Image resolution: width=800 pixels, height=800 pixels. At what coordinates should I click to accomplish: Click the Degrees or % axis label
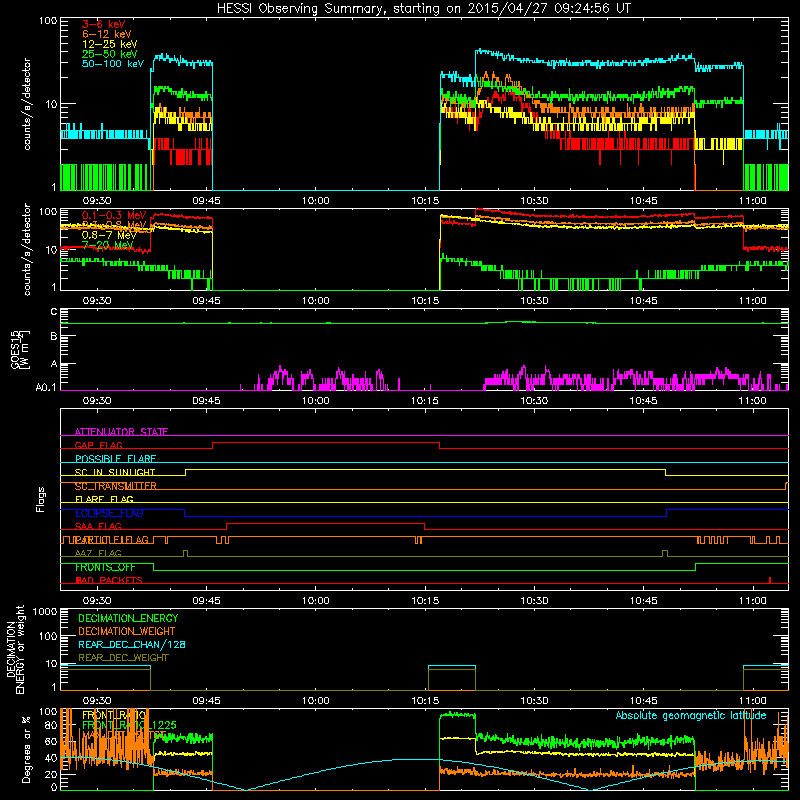[26, 749]
